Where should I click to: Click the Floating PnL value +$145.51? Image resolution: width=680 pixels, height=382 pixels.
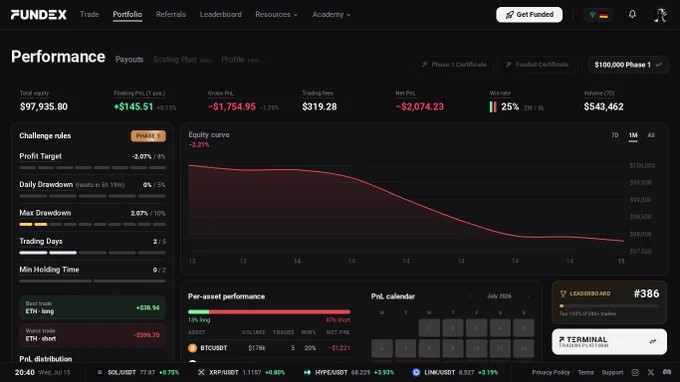coord(134,107)
